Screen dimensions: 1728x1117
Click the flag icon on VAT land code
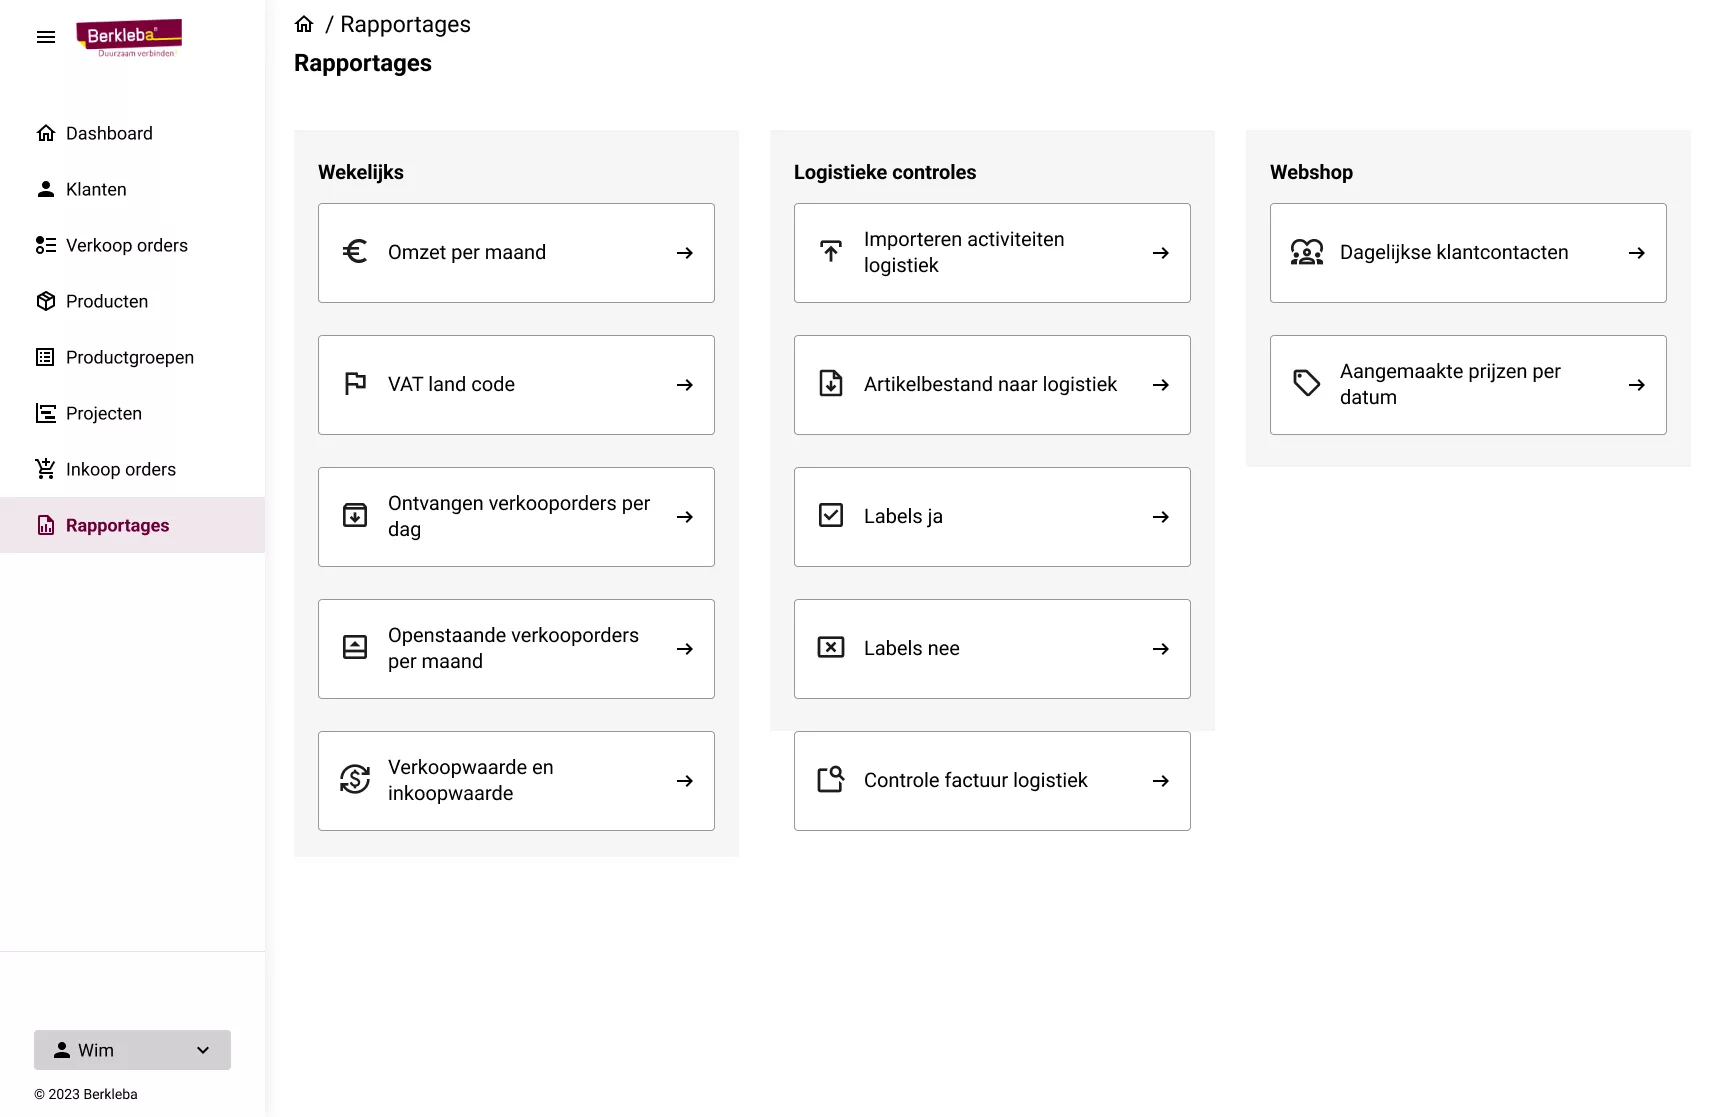(355, 384)
